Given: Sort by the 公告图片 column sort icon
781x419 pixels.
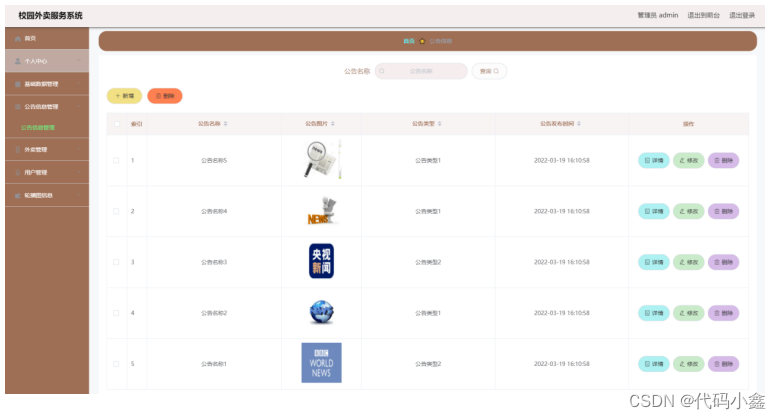Looking at the screenshot, I should 333,124.
